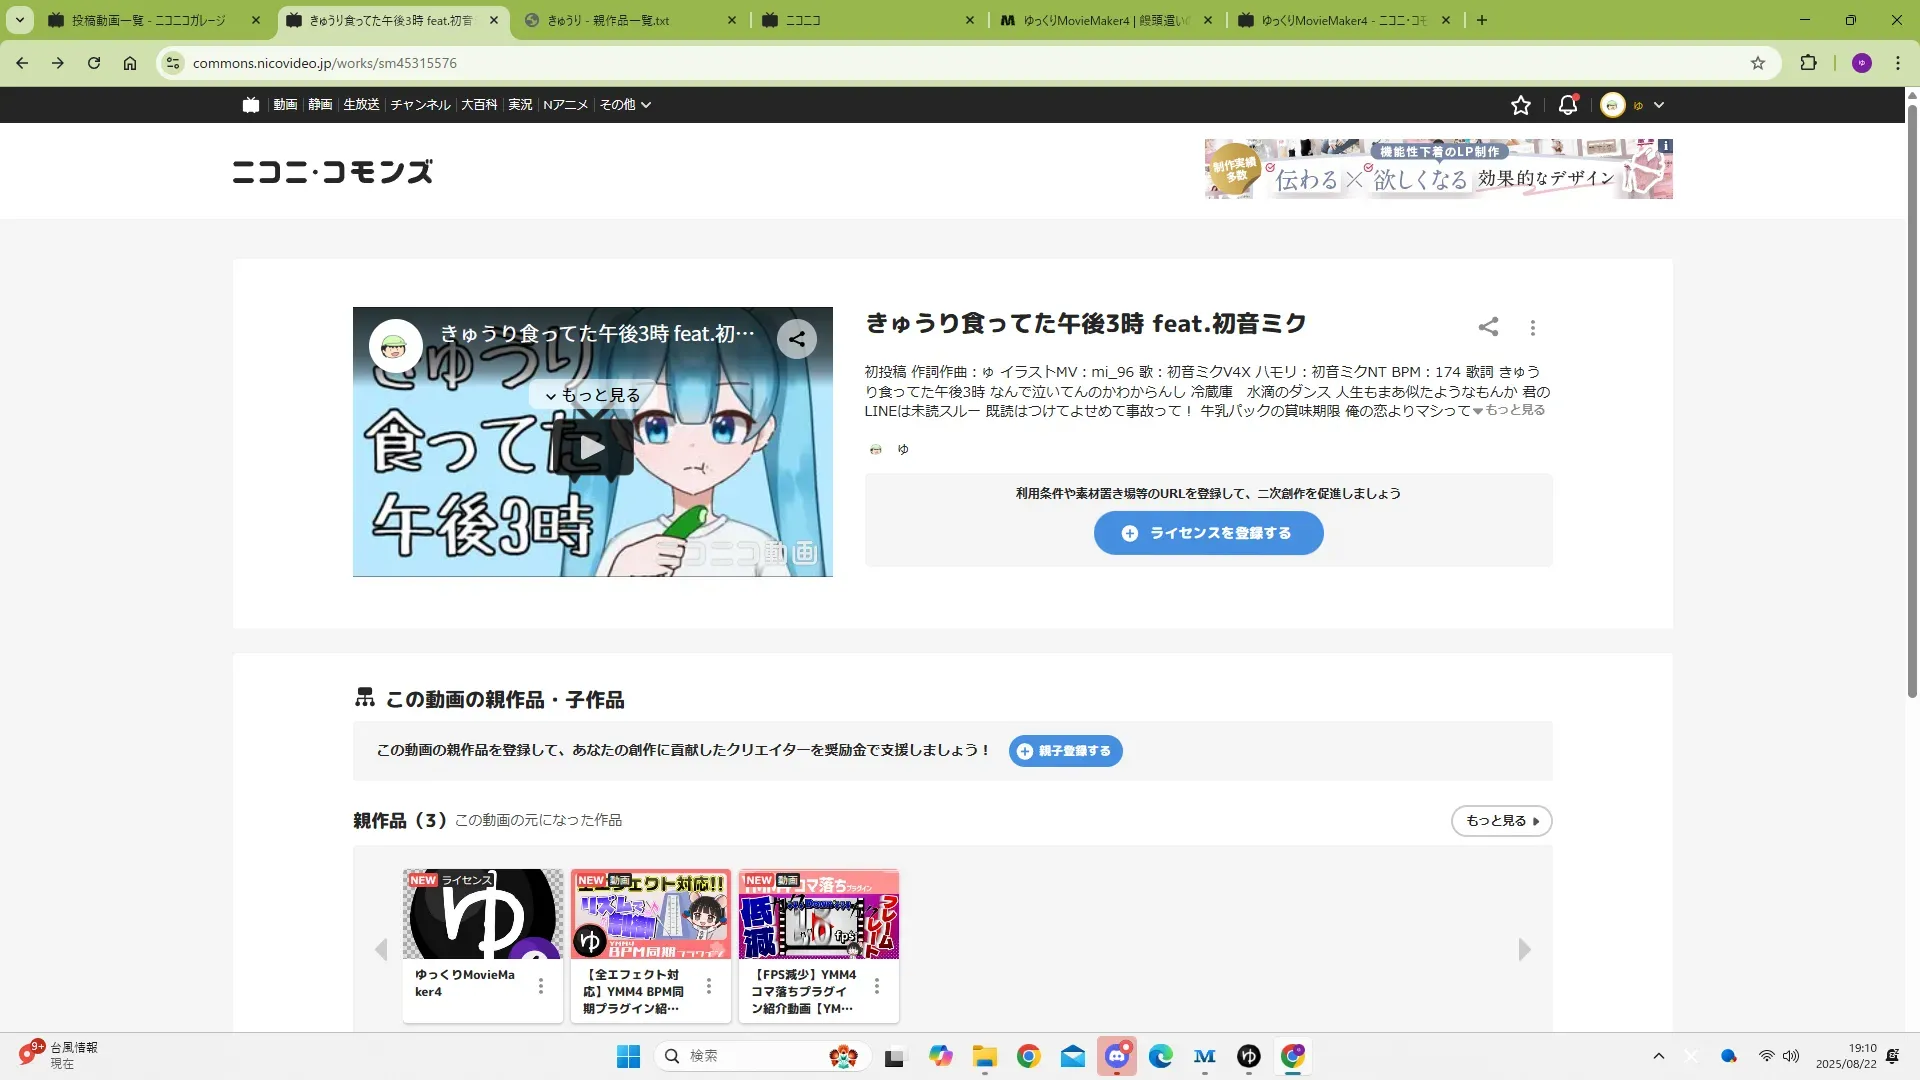The image size is (1920, 1080).
Task: Open the BPM同期プラグイン thumbnail
Action: (x=650, y=914)
